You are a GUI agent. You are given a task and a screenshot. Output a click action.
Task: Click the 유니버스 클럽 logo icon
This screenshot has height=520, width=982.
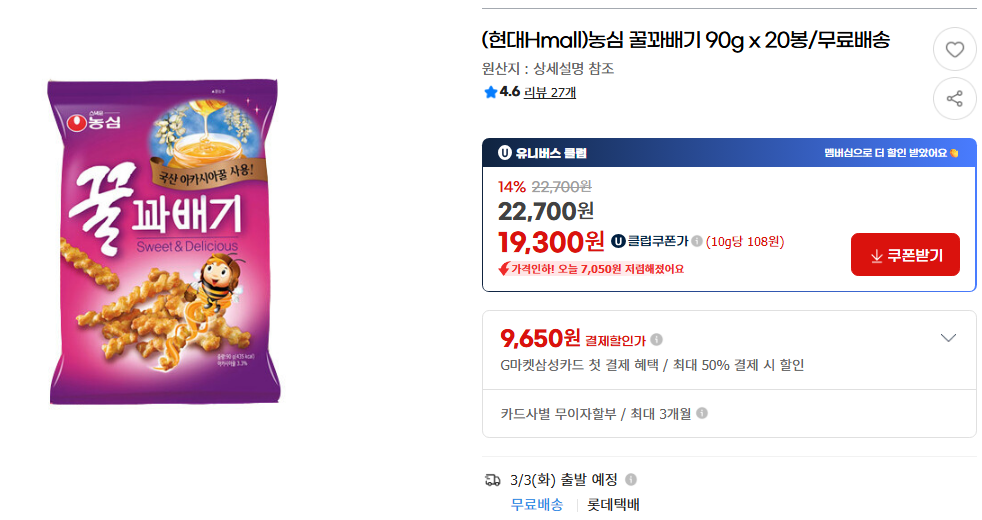click(505, 153)
